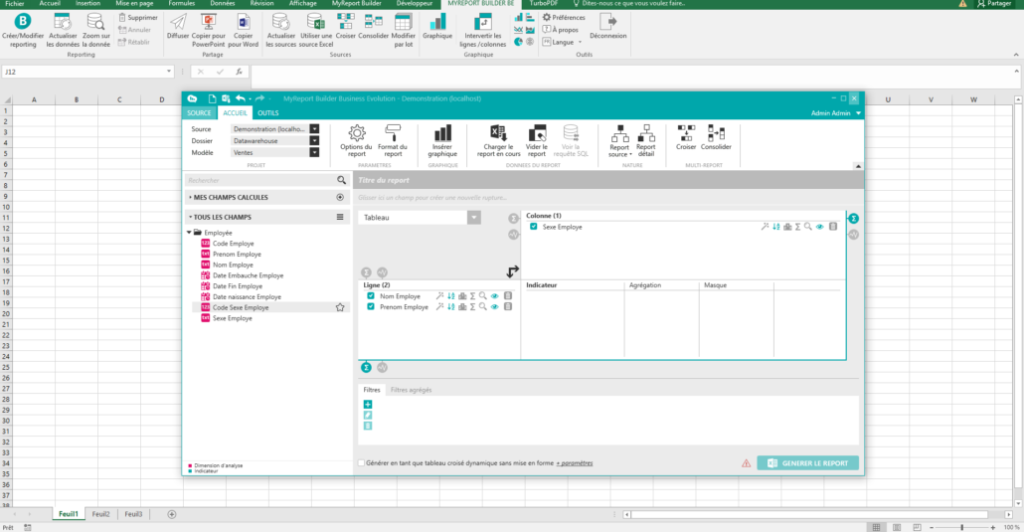Toggle eye visibility for Nom Employe
The width and height of the screenshot is (1024, 532).
(494, 296)
